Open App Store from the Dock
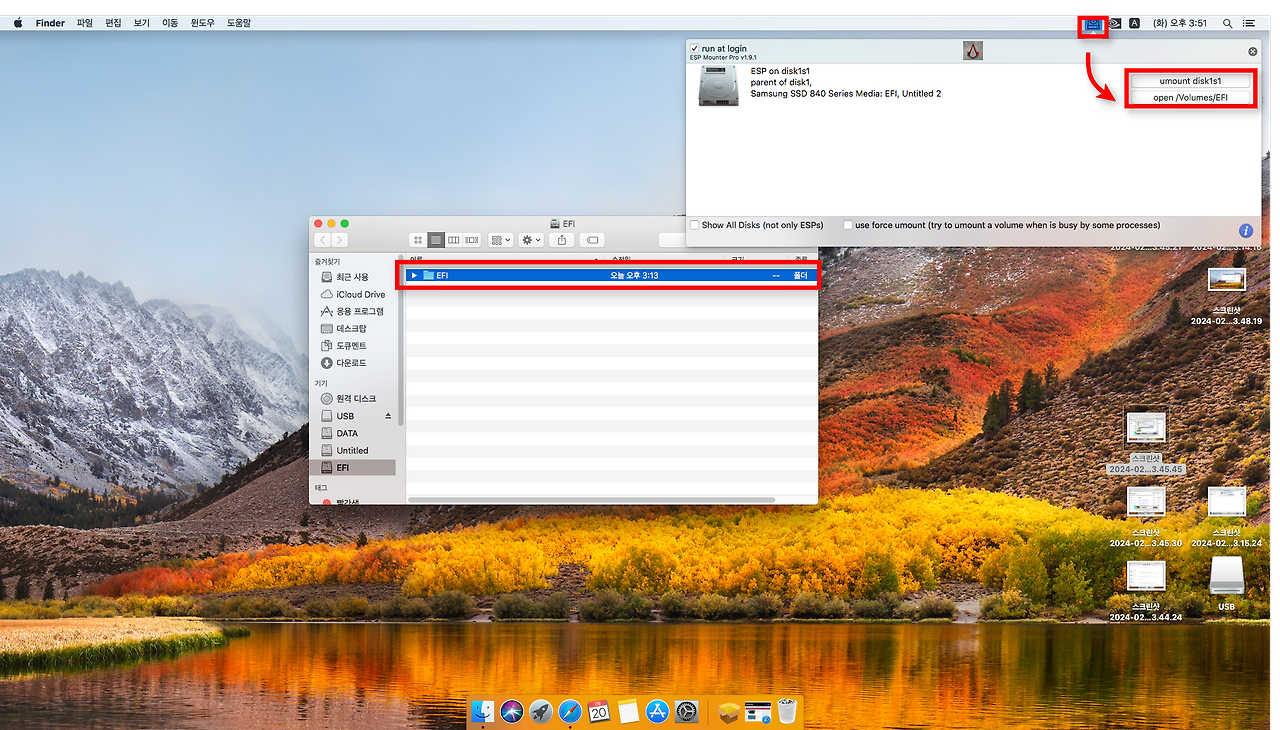1280x730 pixels. tap(657, 711)
